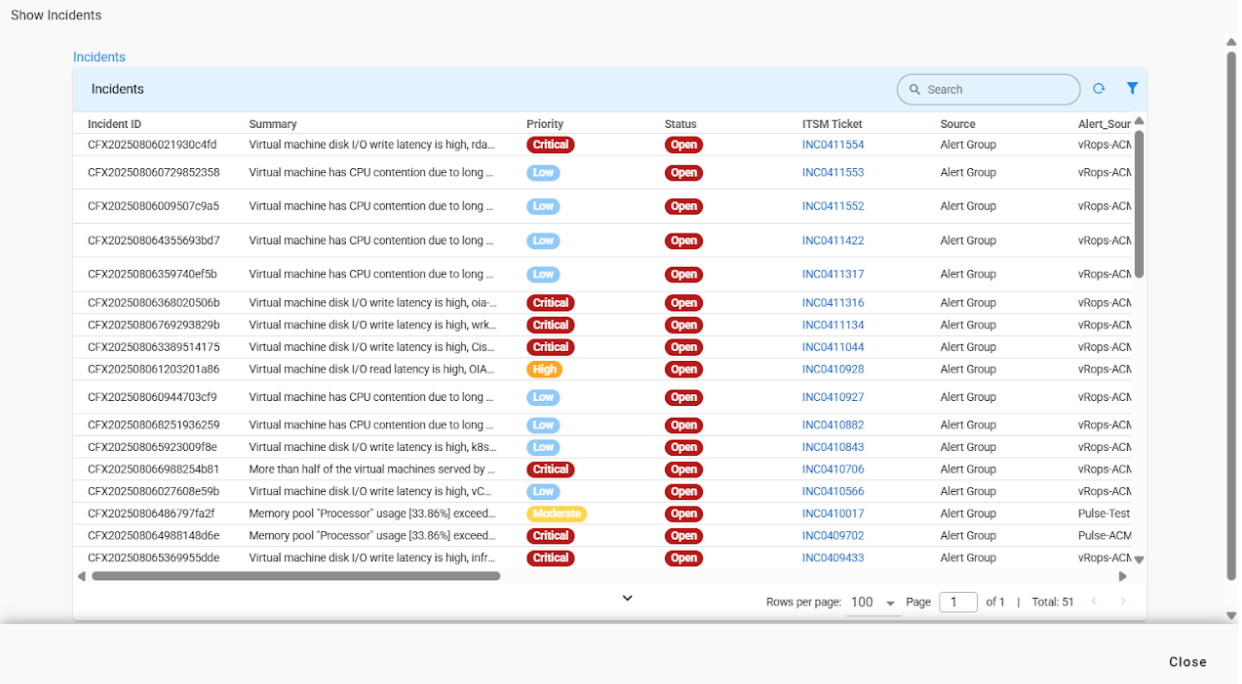1242x684 pixels.
Task: Open the Rows per page dropdown
Action: point(871,601)
